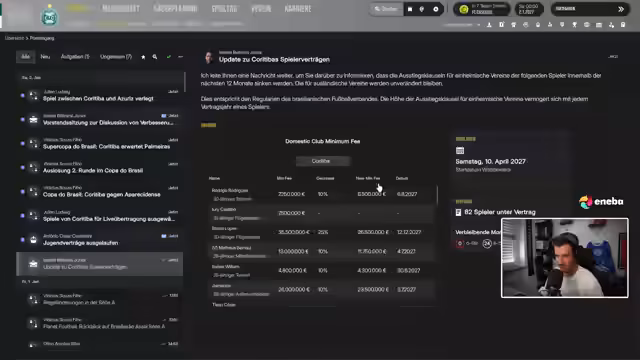Click the green checkmark mark-read icon
Viewport: 640px width, 360px height.
[x=169, y=57]
